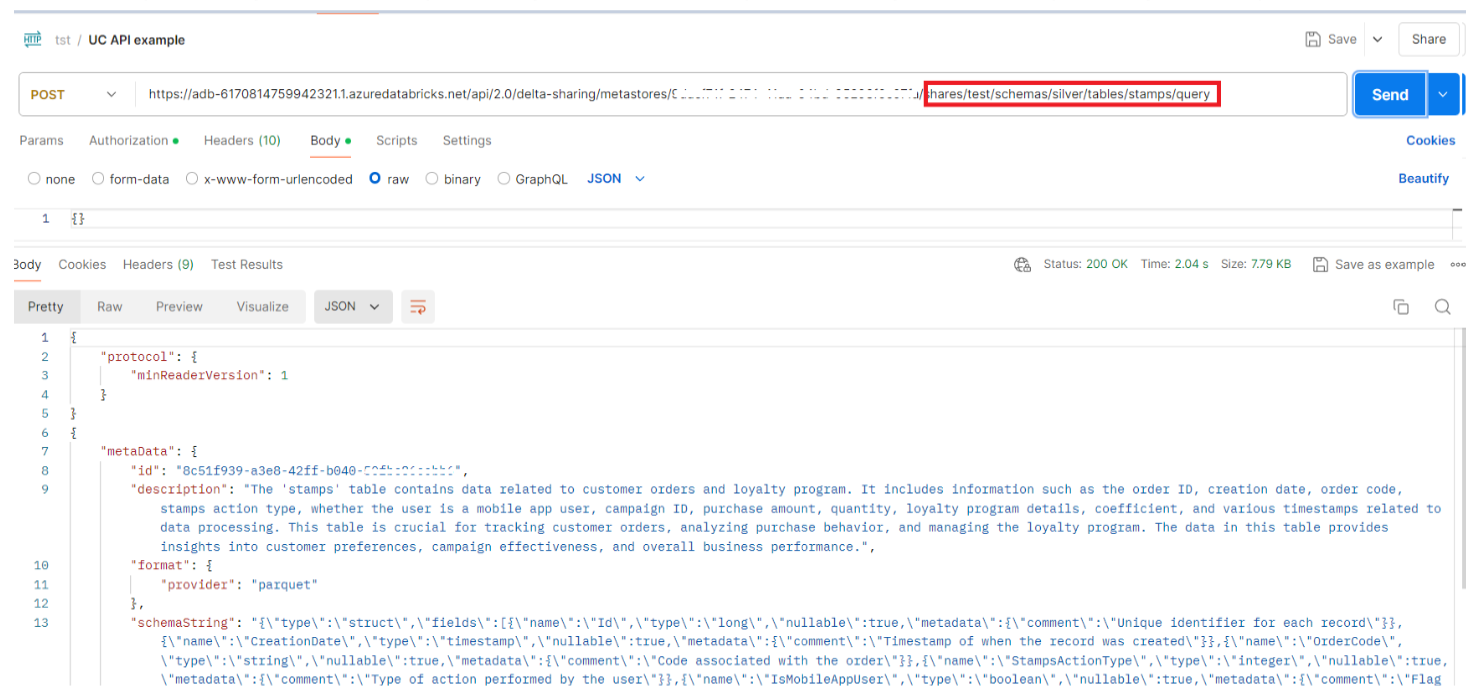Screen dimensions: 1484x692
Task: Switch to Test Results tab
Action: [x=247, y=265]
